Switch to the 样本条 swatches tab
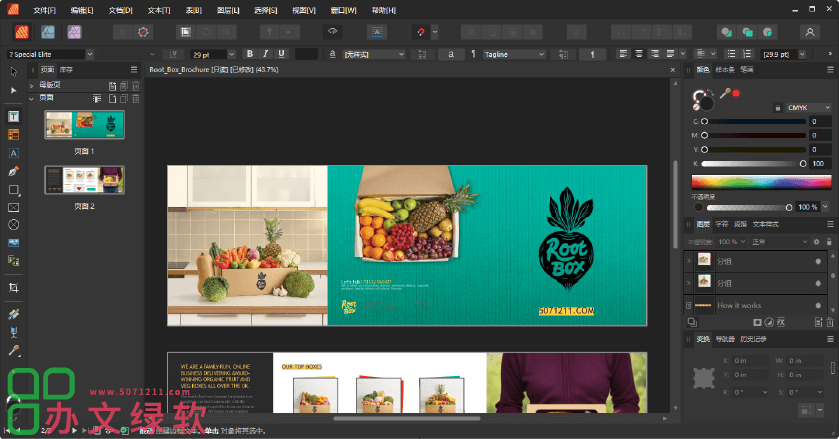The image size is (839, 439). point(725,70)
